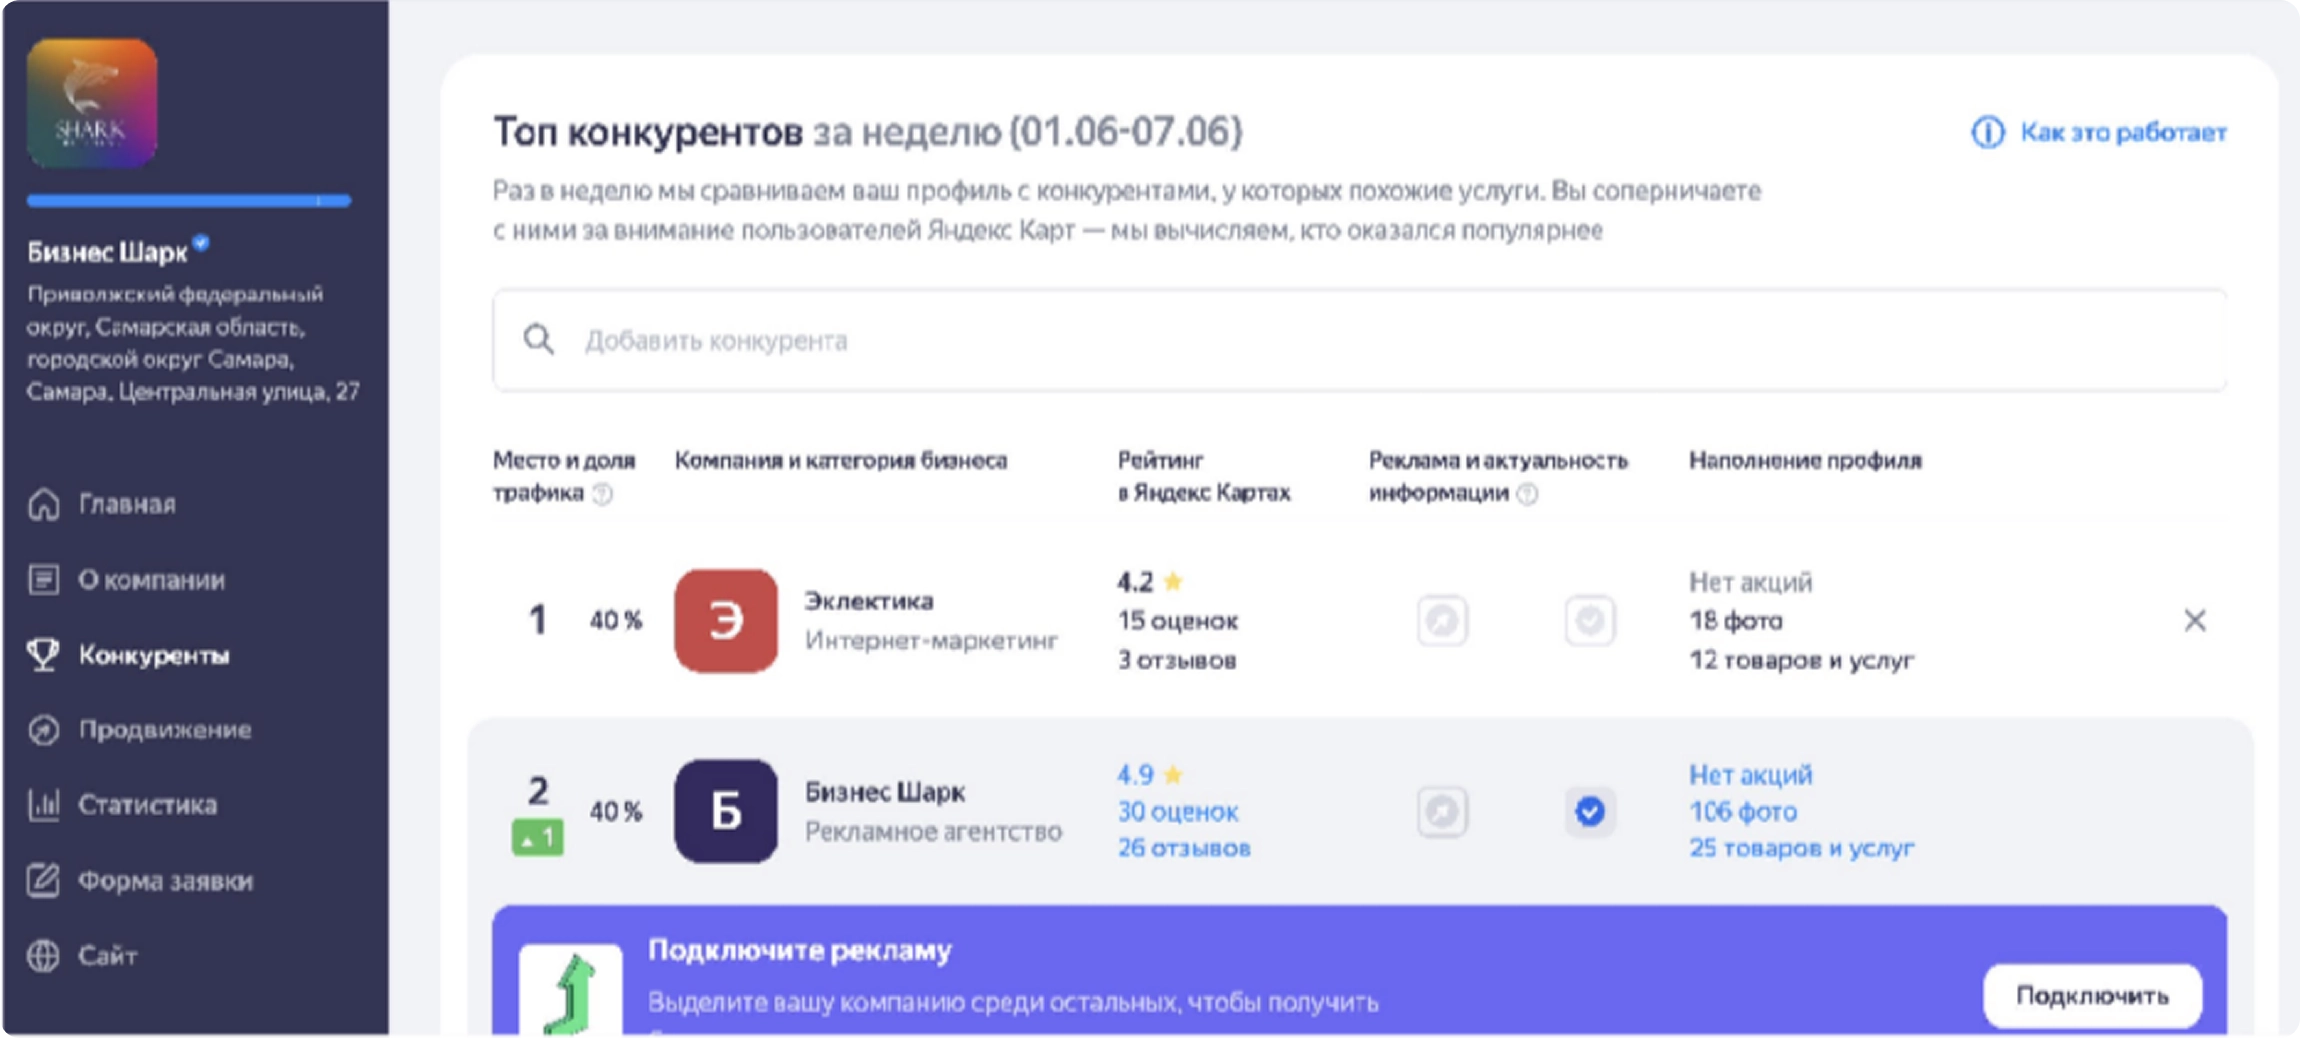Viewport: 2300px width, 1038px height.
Task: Click the info icon beside Как это работает
Action: (1988, 132)
